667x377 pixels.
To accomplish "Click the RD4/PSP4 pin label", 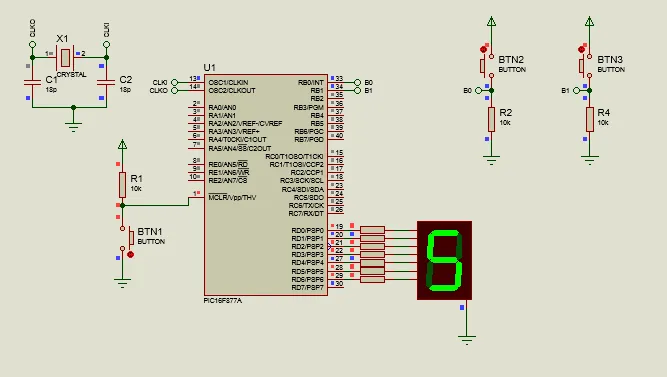I will coord(308,263).
